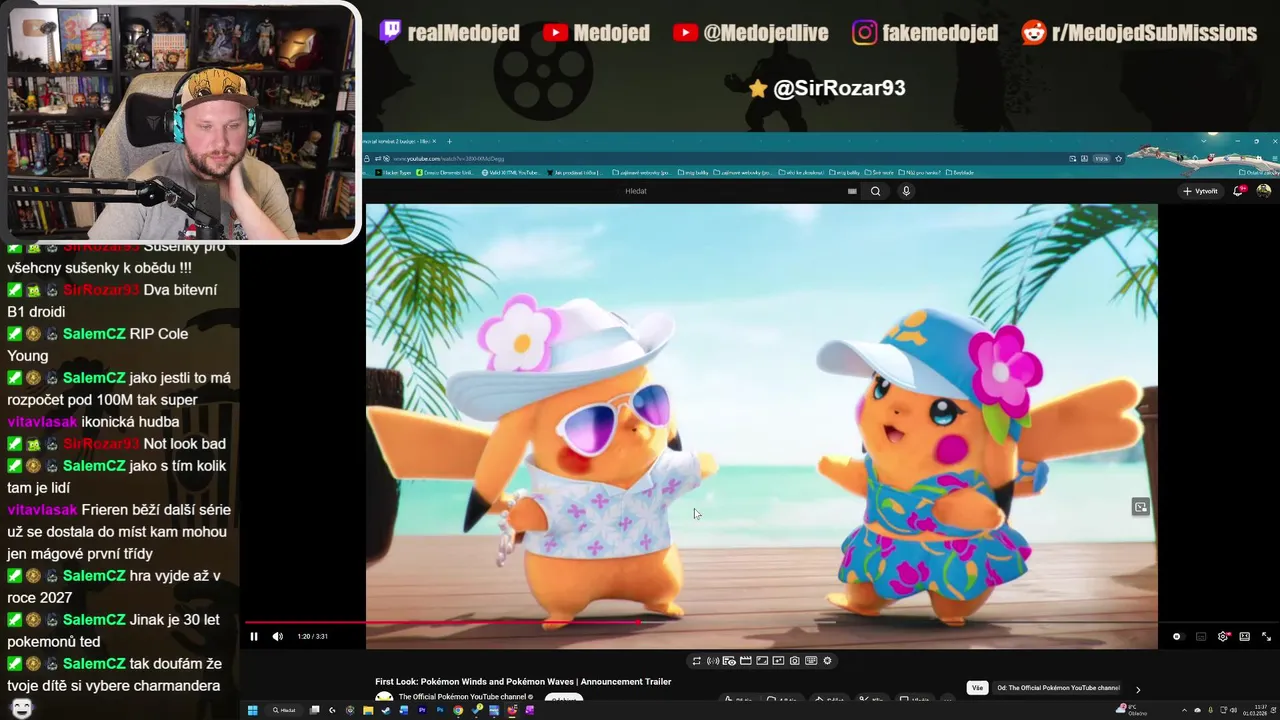
Task: Open the Valid XHTML bookmark
Action: point(511,173)
